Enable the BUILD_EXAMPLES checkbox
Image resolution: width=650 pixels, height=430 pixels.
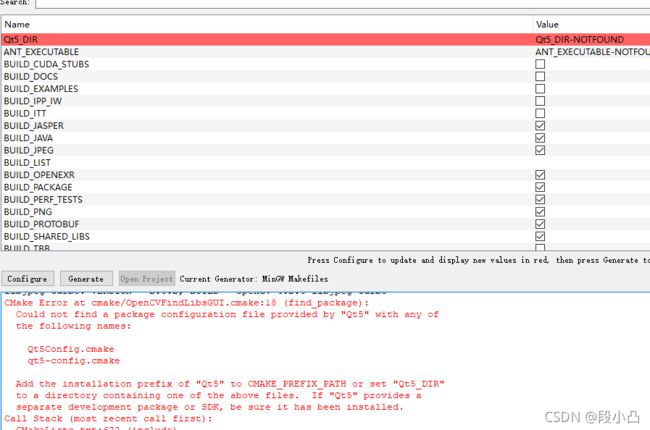tap(540, 89)
